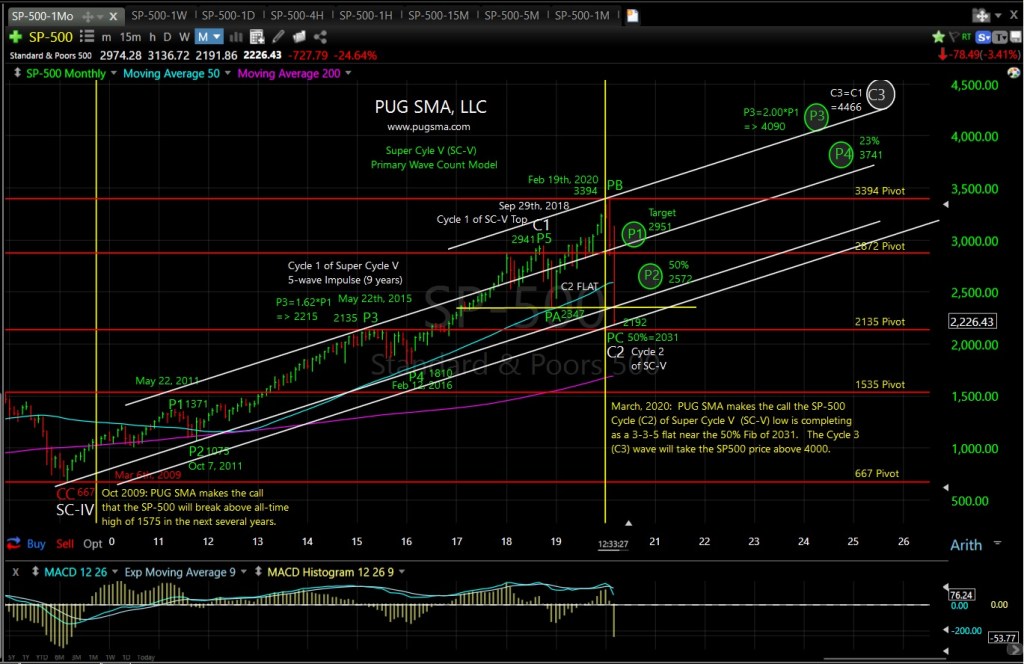Click the save chart disk icon
Image resolution: width=1024 pixels, height=664 pixels.
coord(1016,37)
